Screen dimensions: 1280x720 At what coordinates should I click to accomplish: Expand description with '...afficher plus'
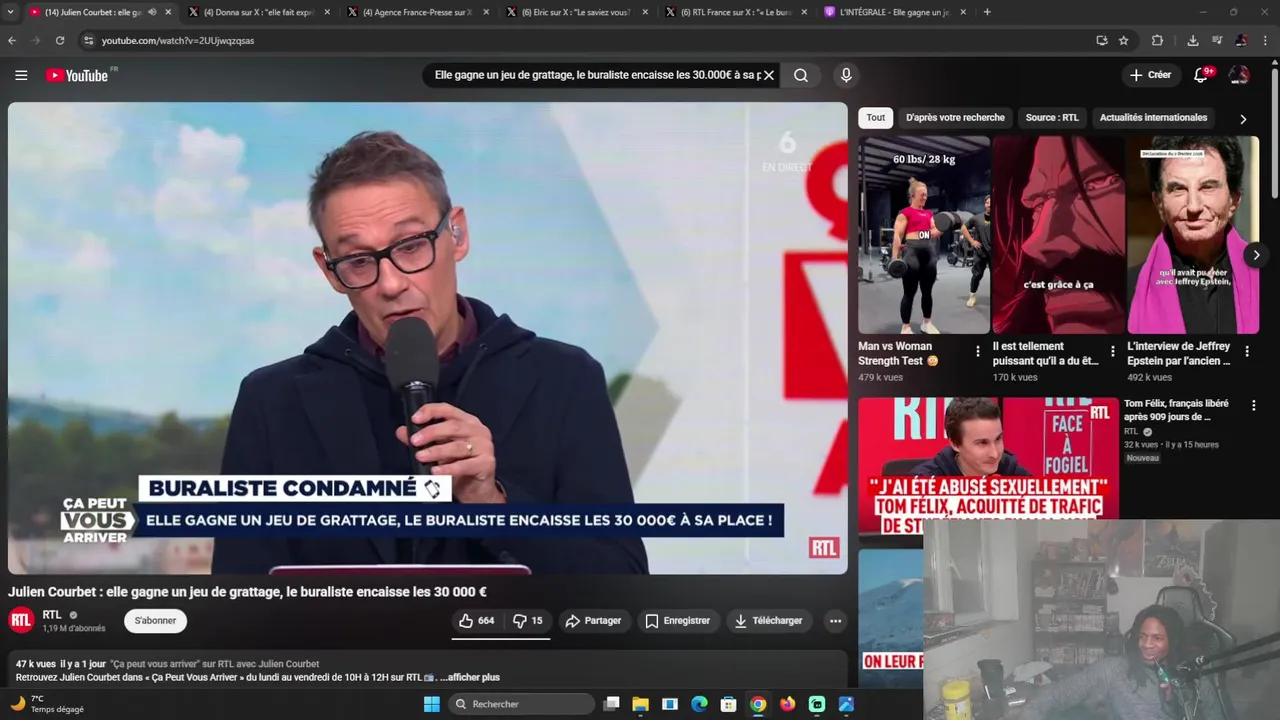tap(470, 677)
